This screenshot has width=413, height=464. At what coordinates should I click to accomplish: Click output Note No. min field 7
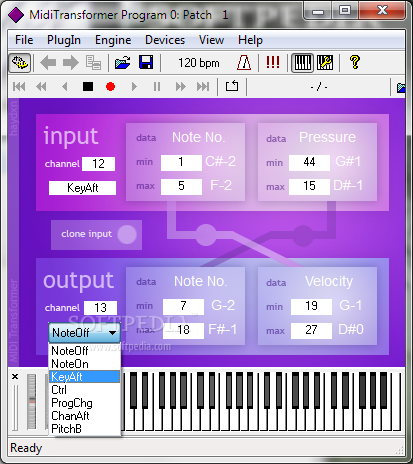(183, 307)
